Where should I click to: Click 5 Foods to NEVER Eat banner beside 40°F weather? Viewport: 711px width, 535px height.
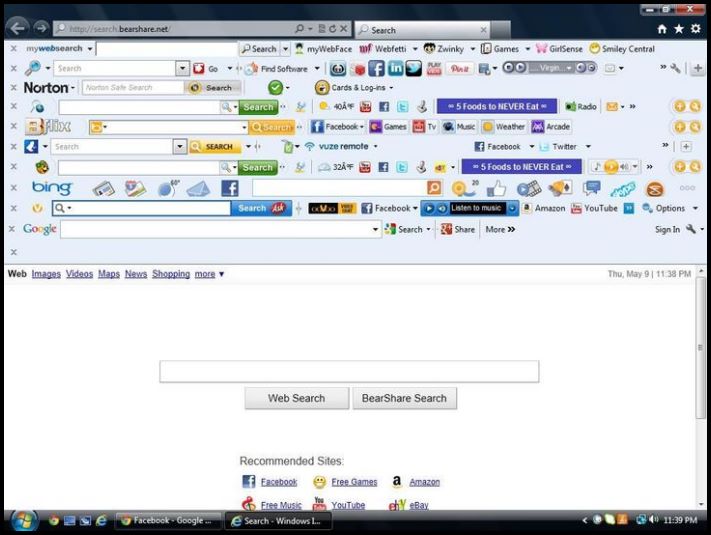coord(497,107)
